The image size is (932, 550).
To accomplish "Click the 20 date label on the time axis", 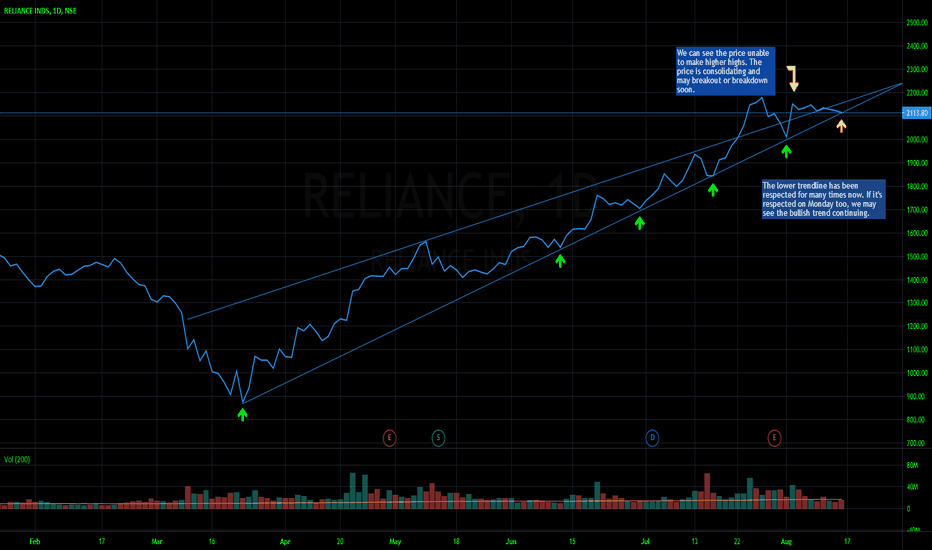I will click(x=341, y=541).
